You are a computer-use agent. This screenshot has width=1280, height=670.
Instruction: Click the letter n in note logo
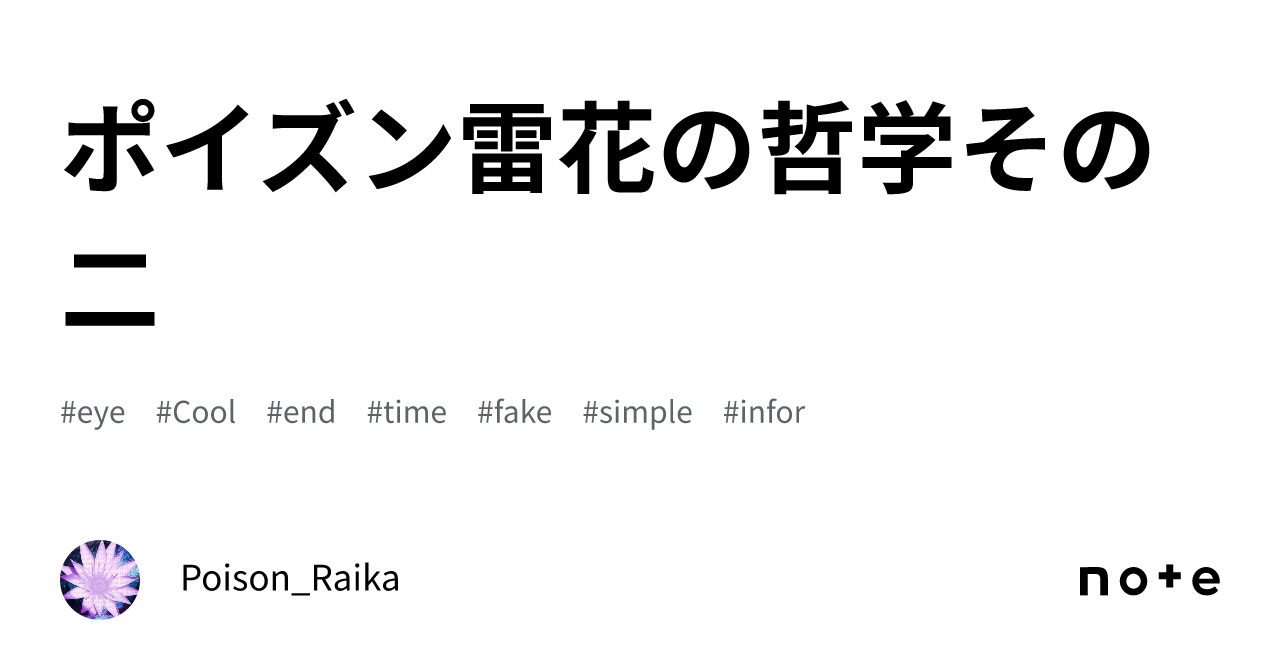coord(1095,582)
